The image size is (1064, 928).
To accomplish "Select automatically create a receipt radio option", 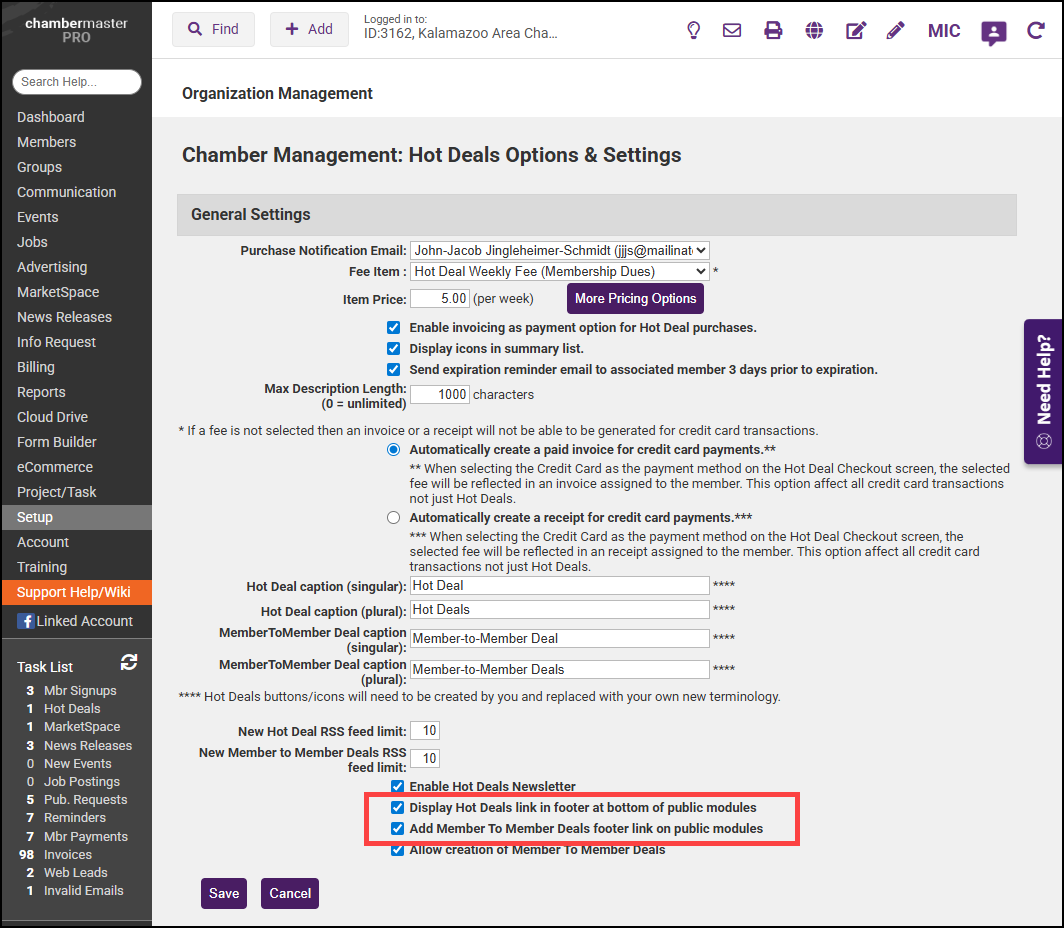I will click(394, 518).
